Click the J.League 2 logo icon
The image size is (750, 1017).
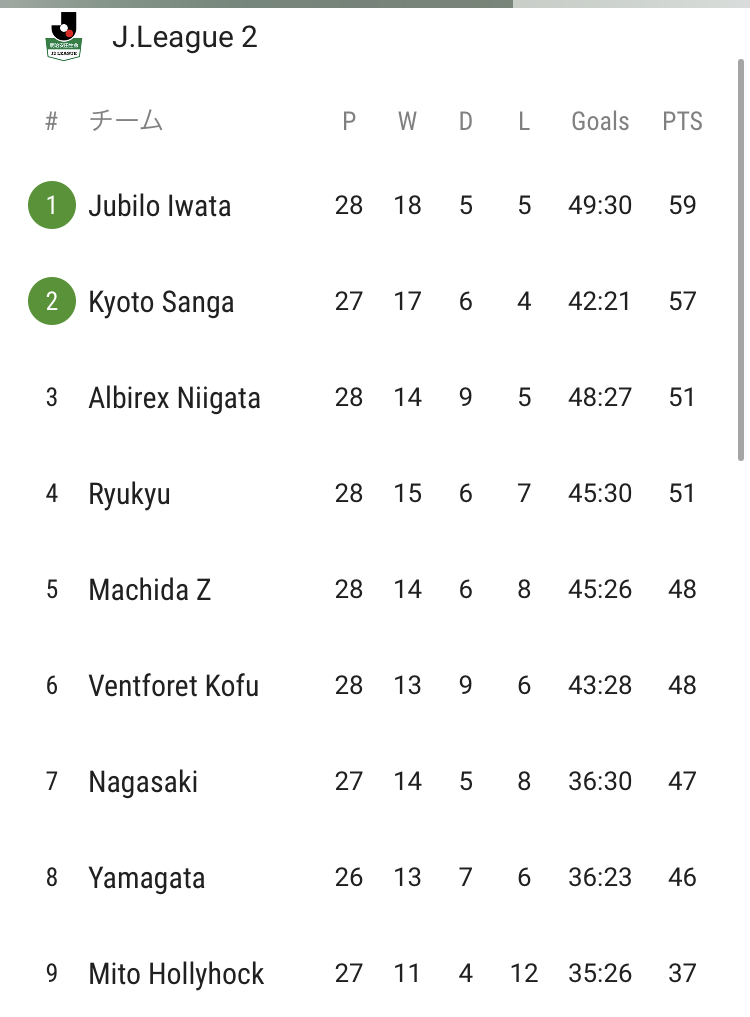[64, 37]
